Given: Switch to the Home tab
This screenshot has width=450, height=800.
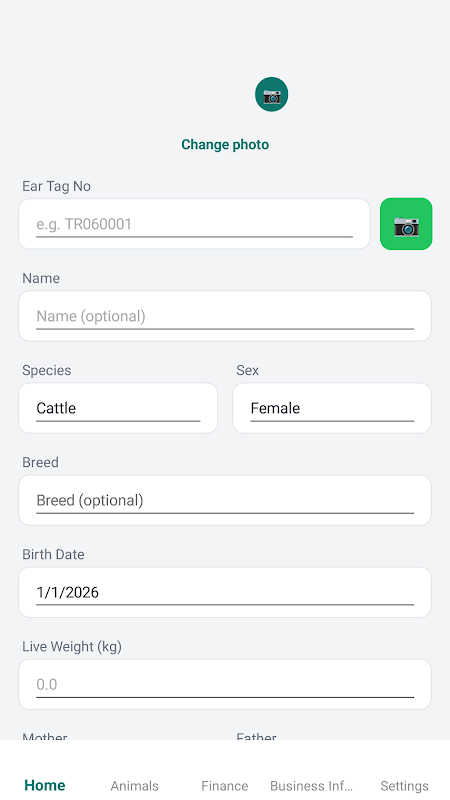Looking at the screenshot, I should [x=45, y=785].
